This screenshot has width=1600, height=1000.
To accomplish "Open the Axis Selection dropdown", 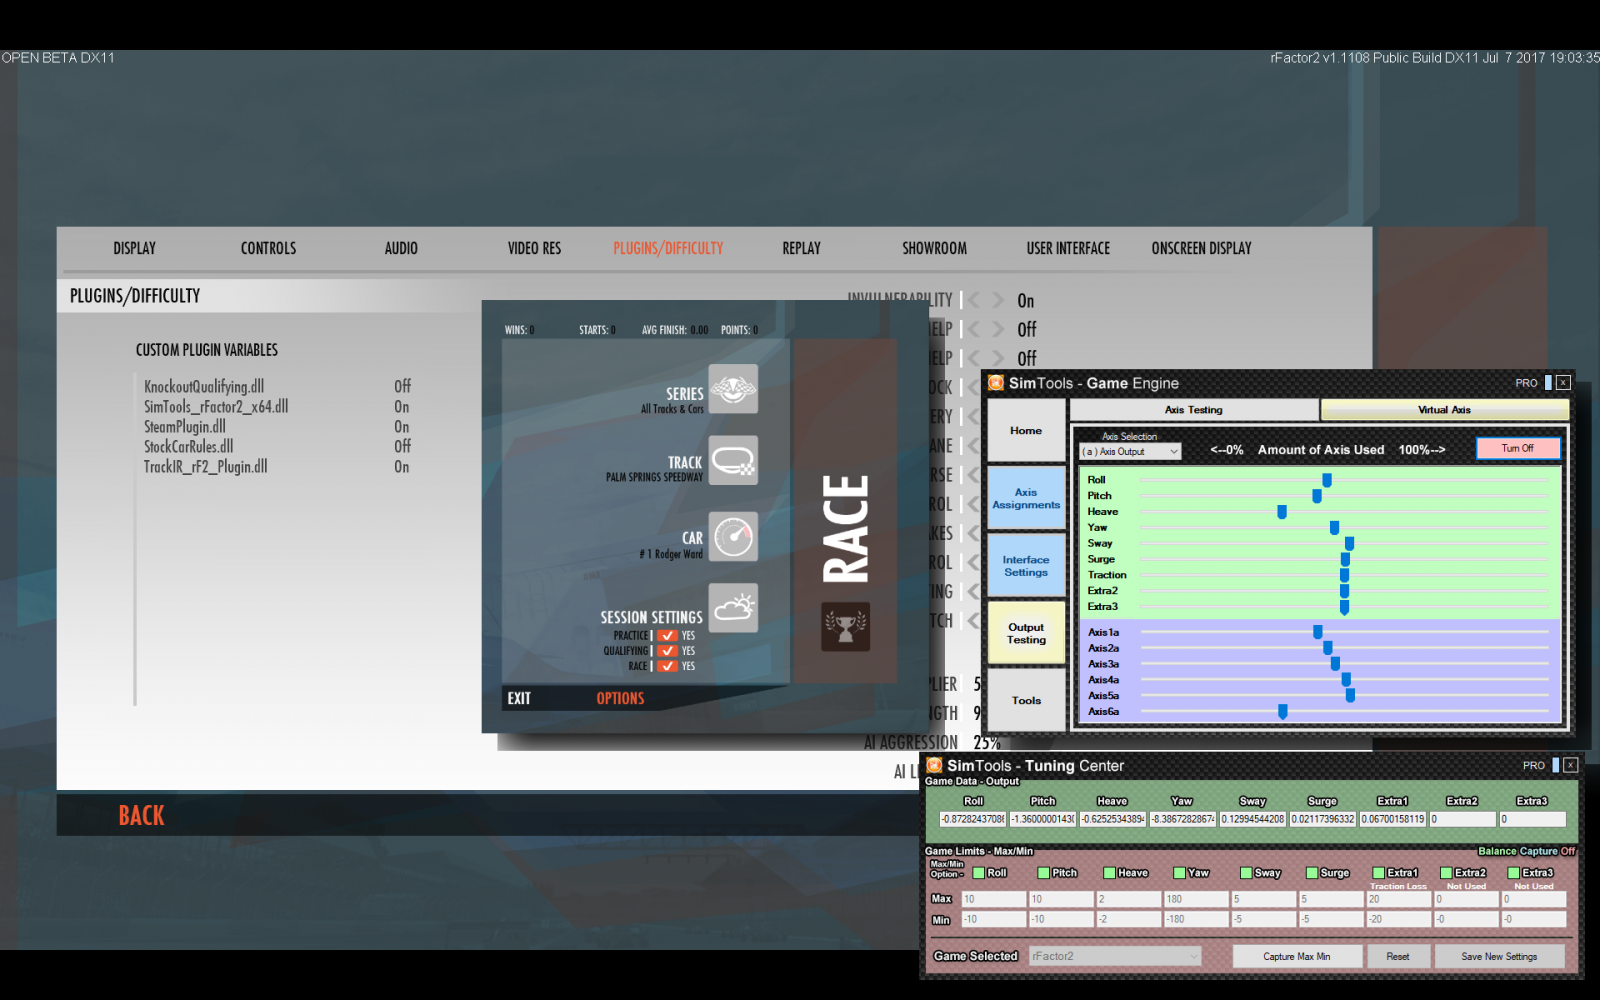I will pos(1130,452).
